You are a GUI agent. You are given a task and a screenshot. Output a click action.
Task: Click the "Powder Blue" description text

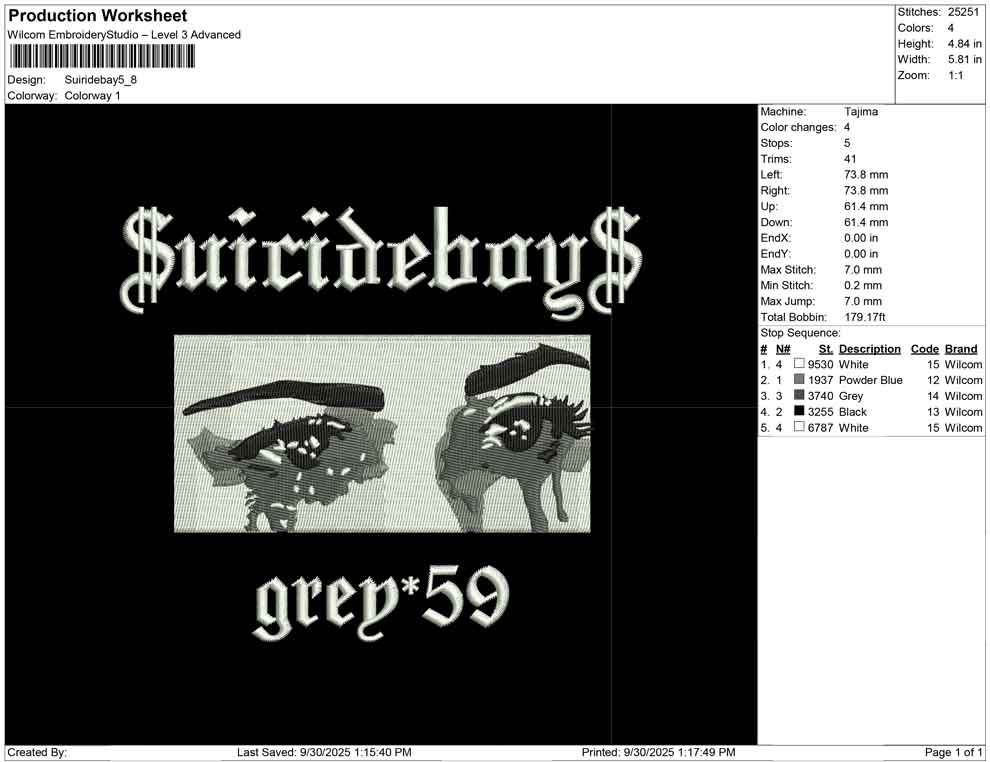[870, 380]
